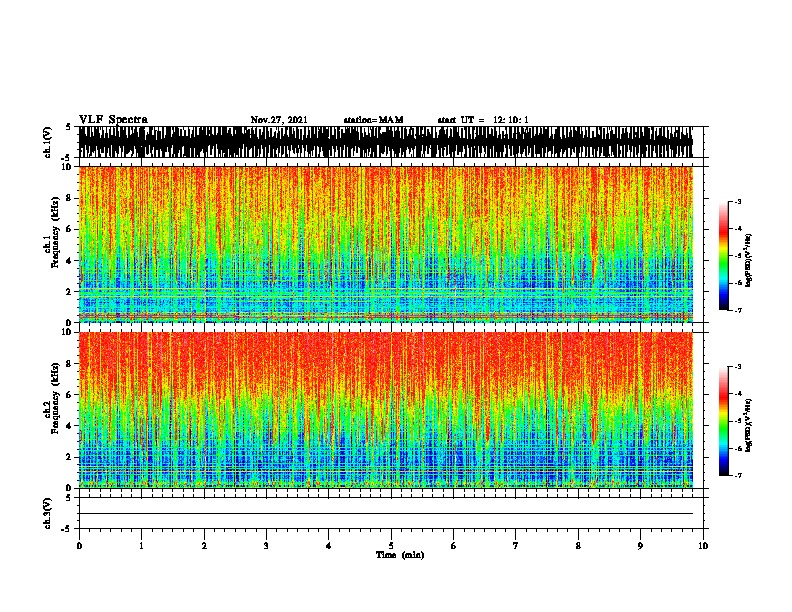The height and width of the screenshot is (612, 792).
Task: Click the 'ch.1(V)' waveform axis label
Action: pyautogui.click(x=48, y=142)
